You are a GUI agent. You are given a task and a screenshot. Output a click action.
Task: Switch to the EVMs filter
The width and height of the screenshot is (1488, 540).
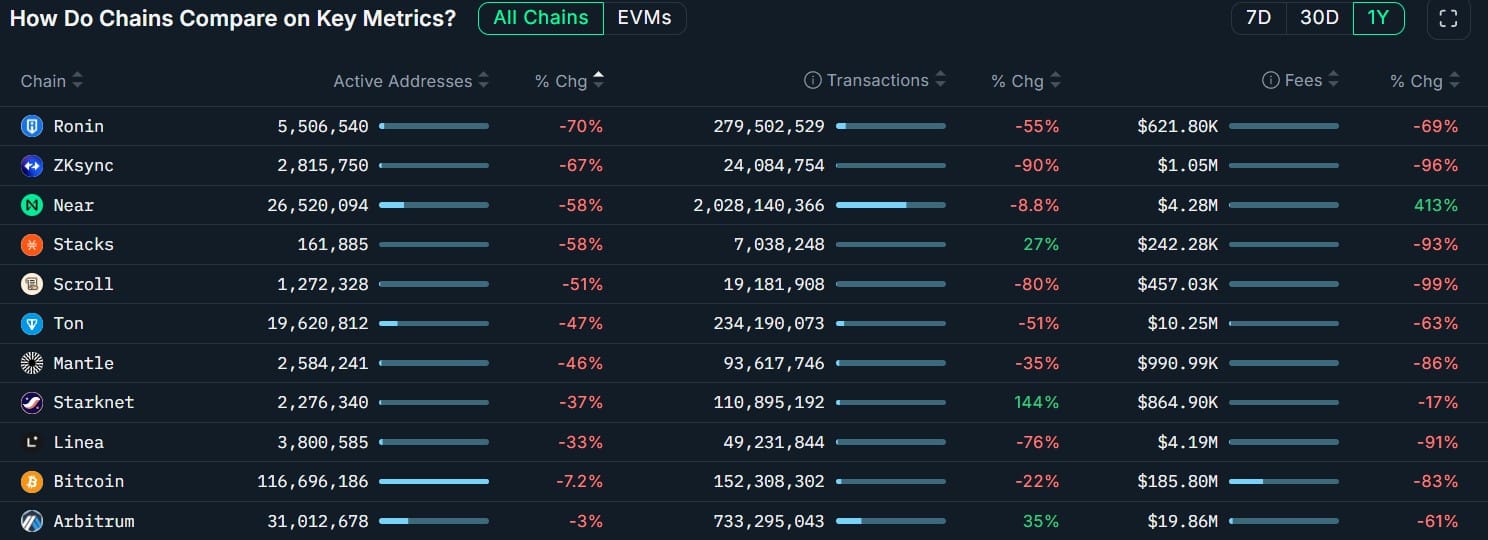click(x=644, y=18)
